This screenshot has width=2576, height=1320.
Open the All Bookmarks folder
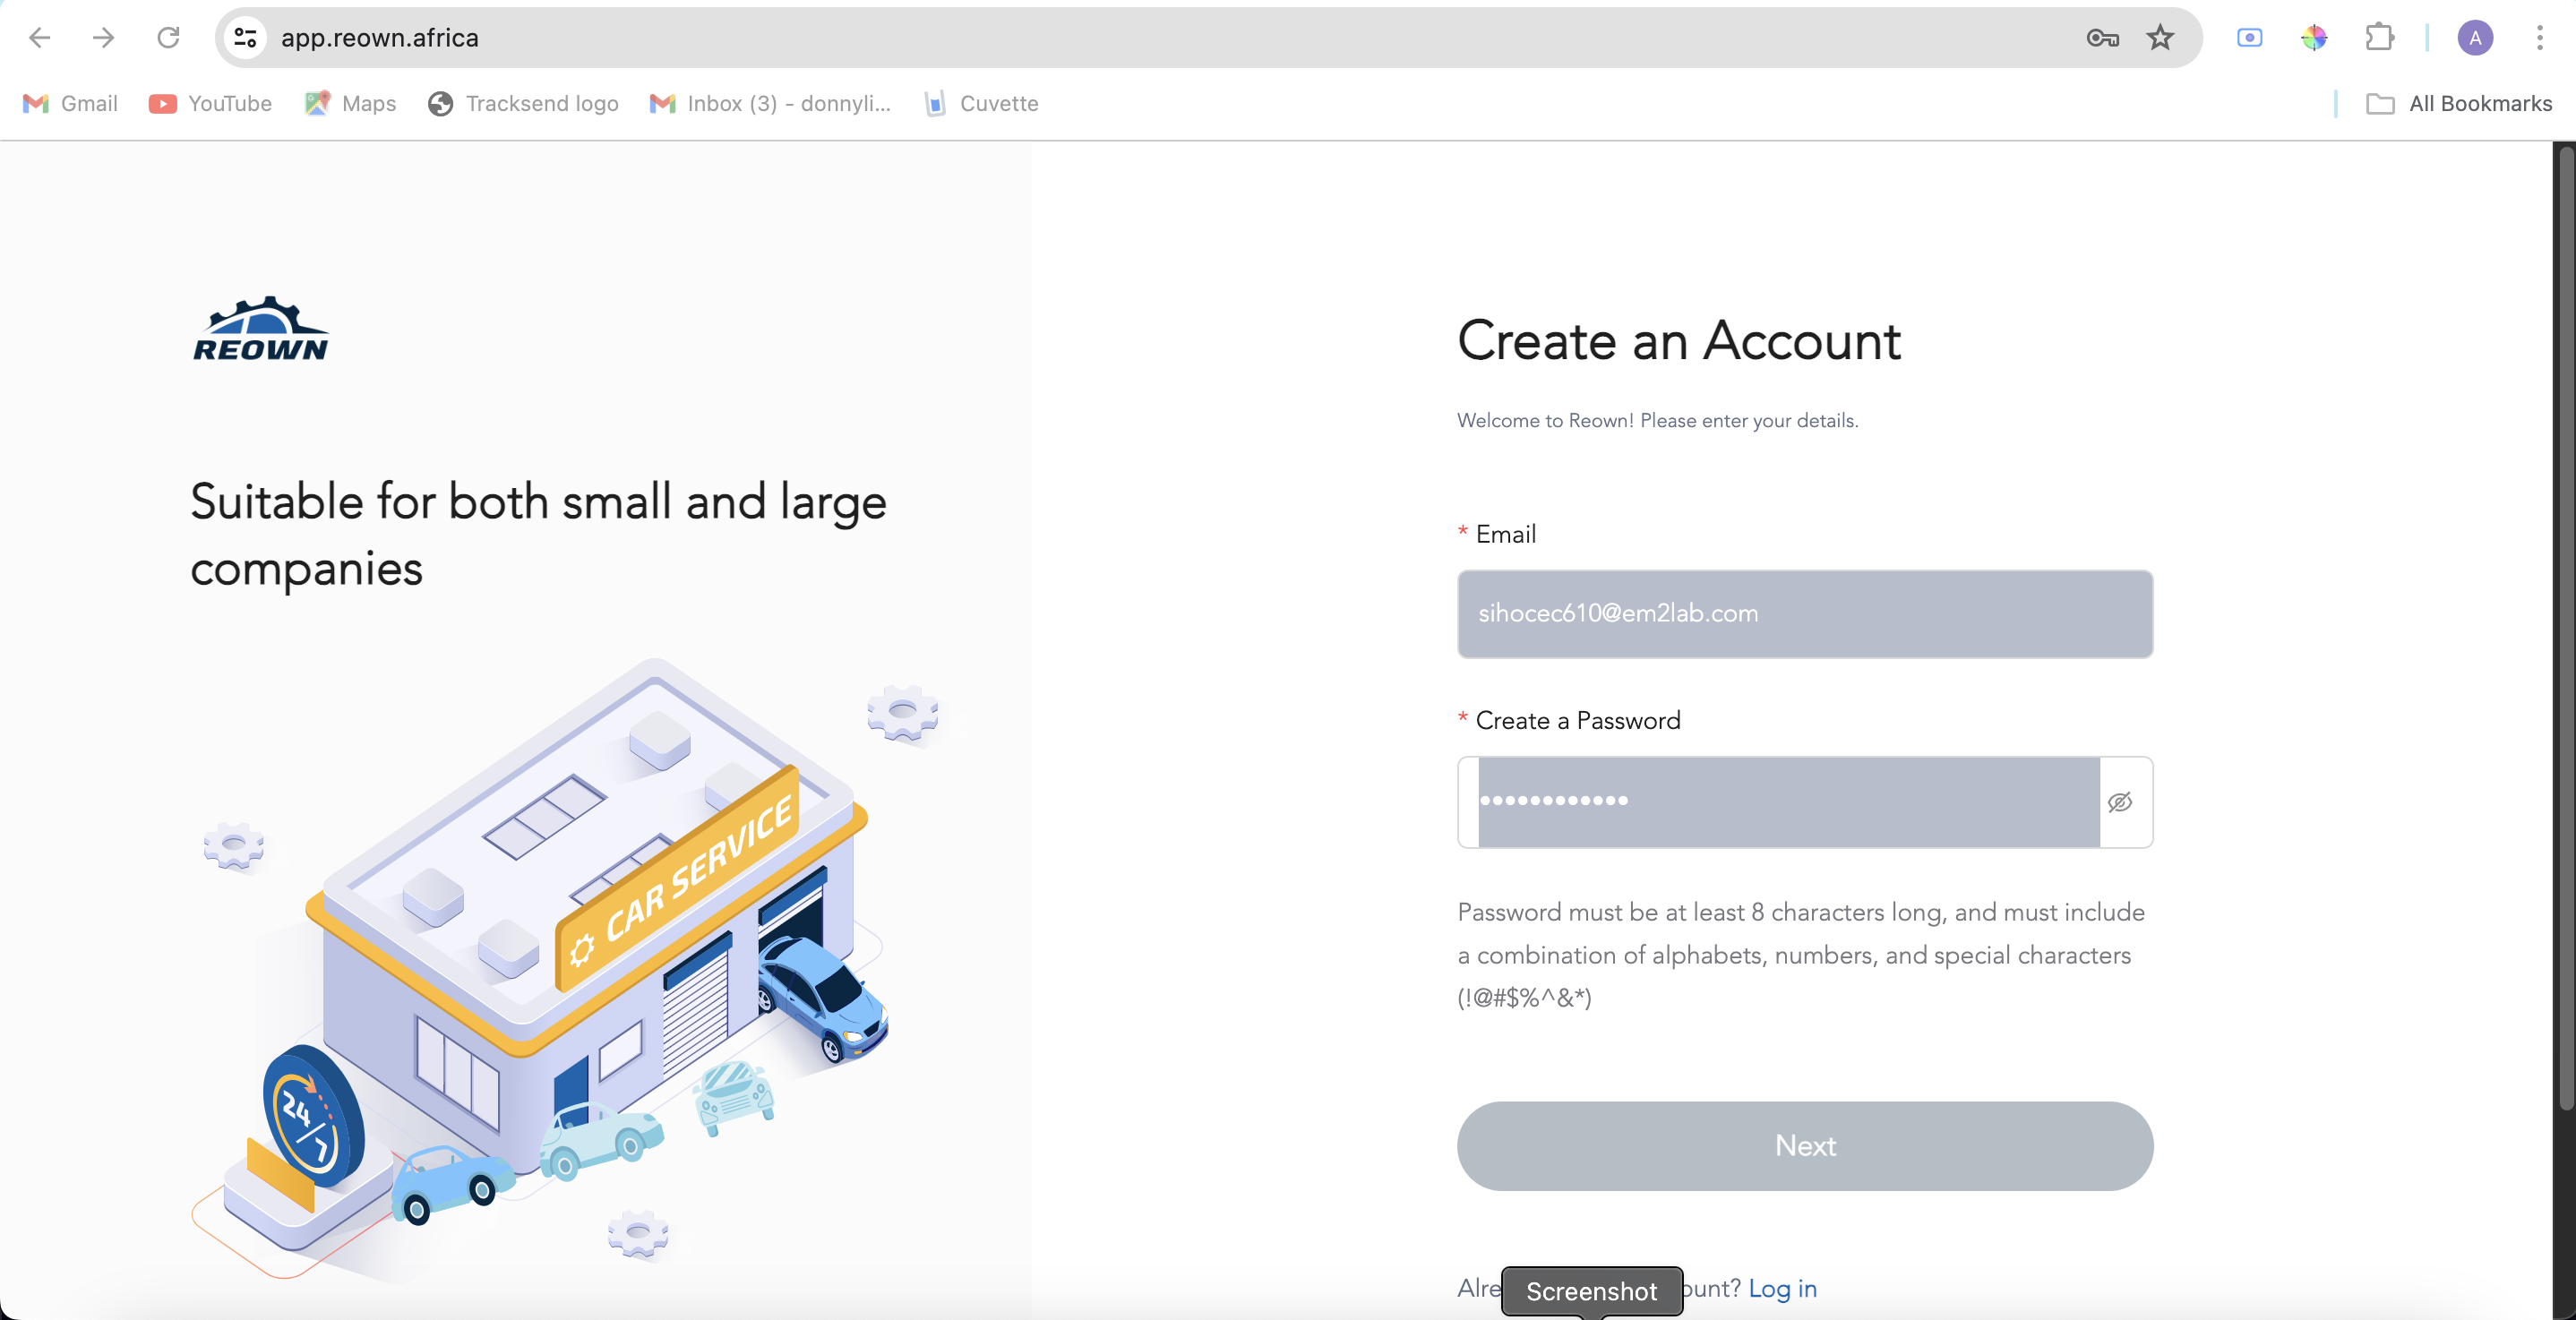coord(2459,103)
